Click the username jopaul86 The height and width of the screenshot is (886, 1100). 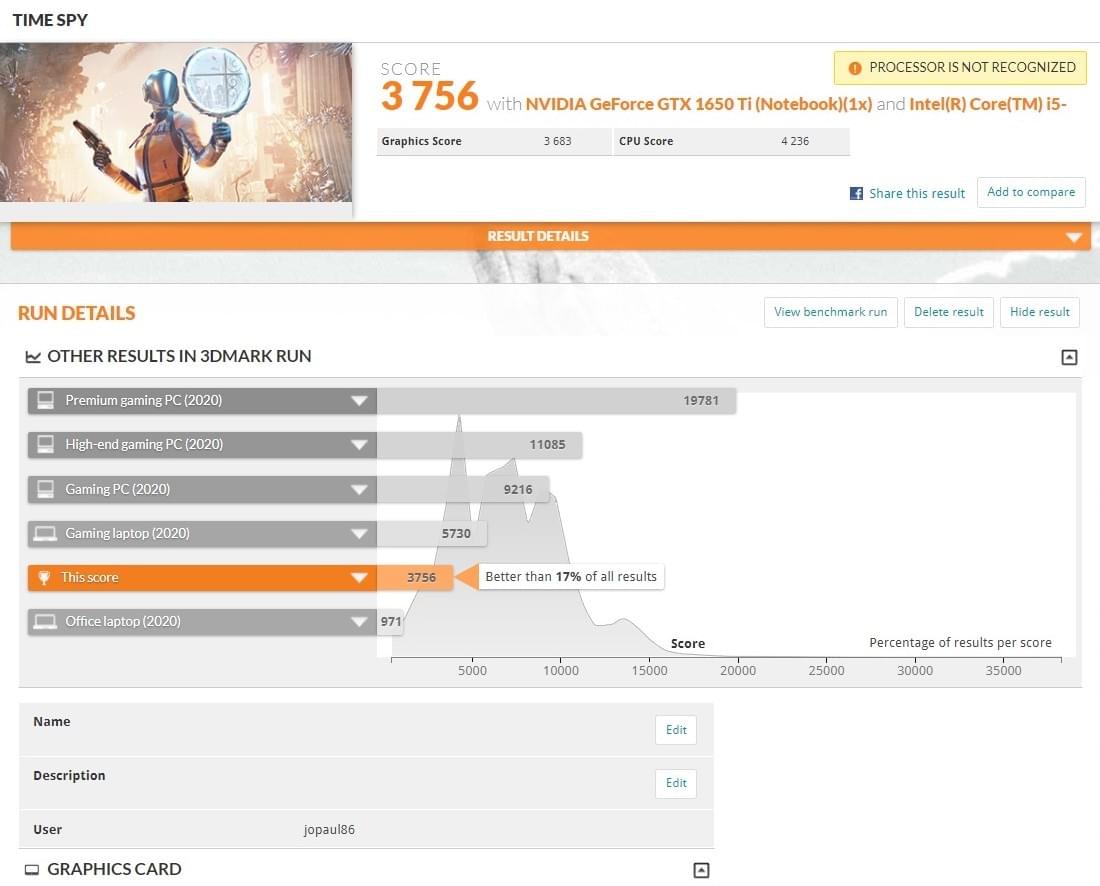pos(329,830)
